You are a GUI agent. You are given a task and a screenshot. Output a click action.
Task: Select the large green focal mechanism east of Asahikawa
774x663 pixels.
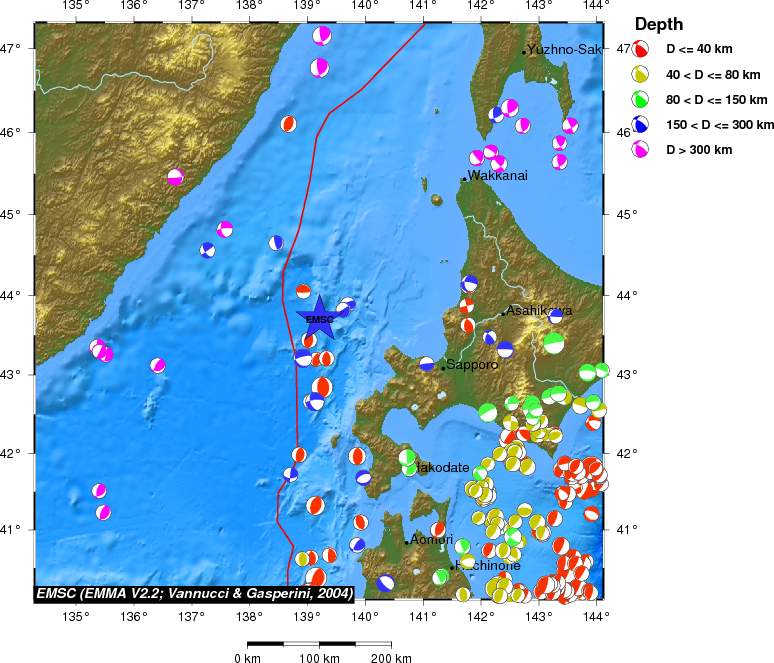[554, 342]
